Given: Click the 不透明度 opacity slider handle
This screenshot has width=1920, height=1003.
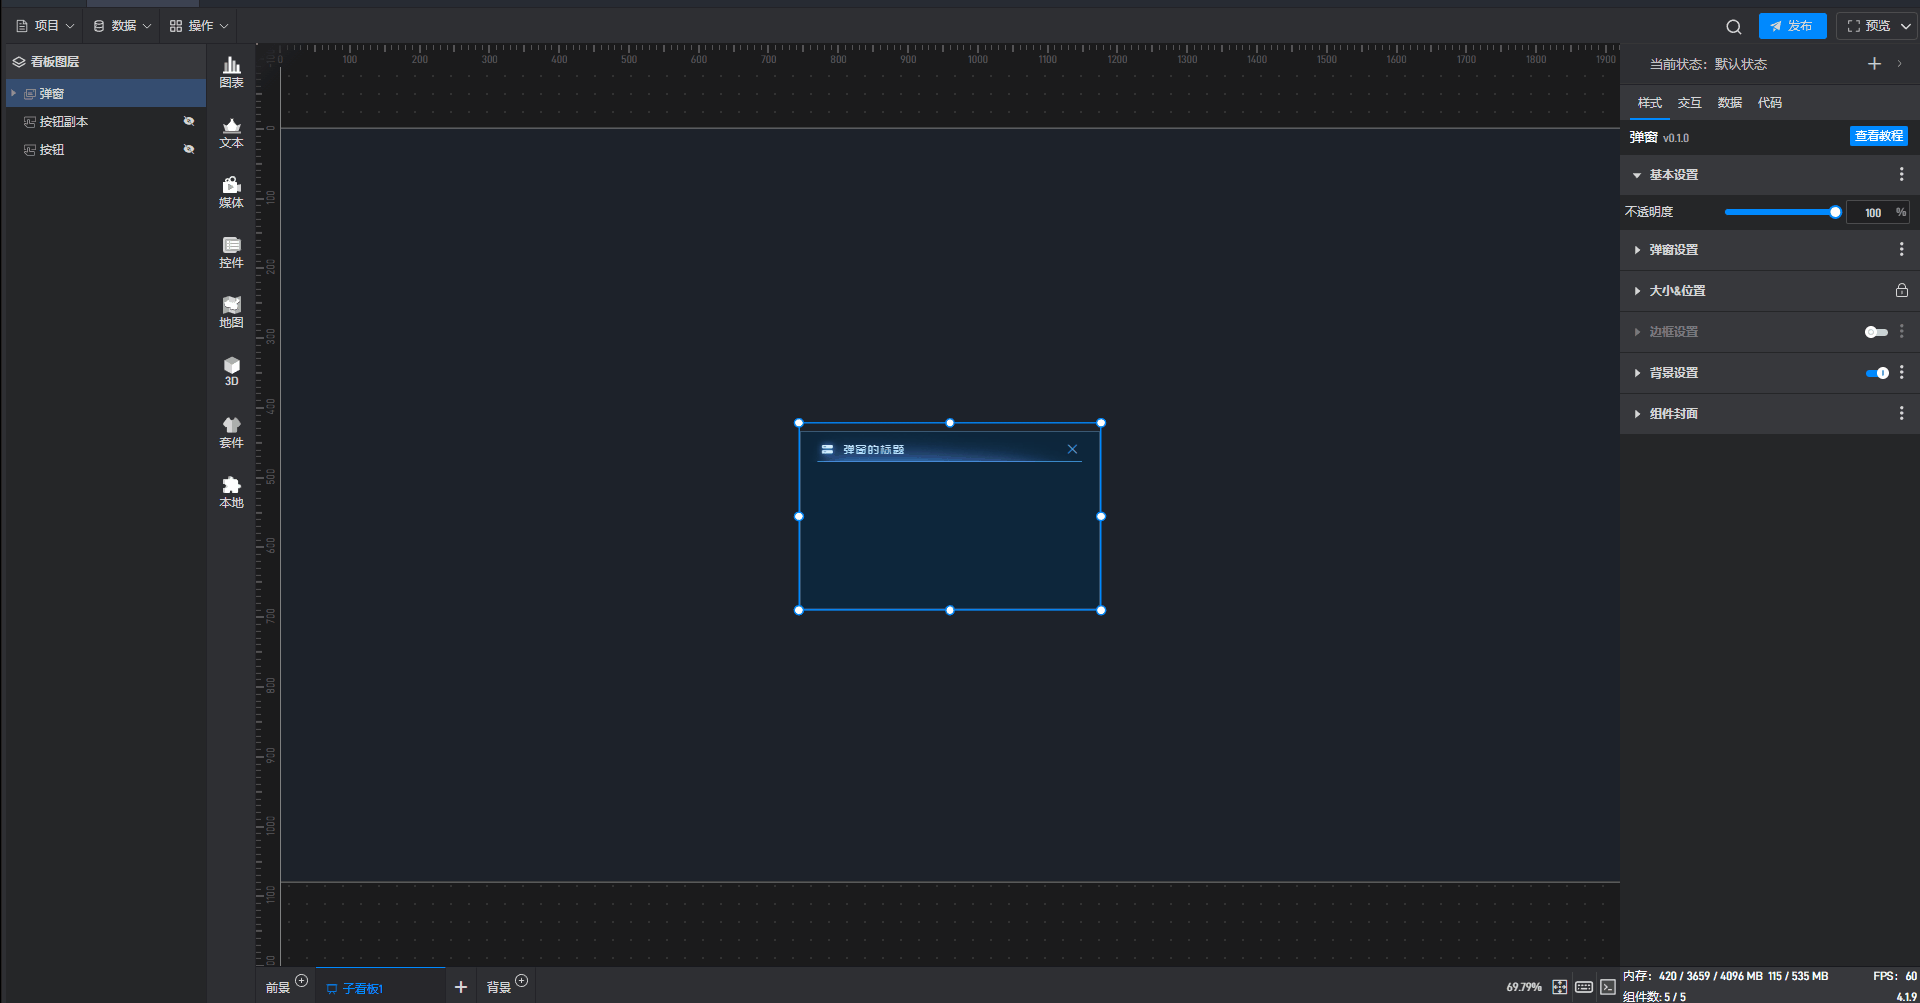Looking at the screenshot, I should click(x=1835, y=212).
